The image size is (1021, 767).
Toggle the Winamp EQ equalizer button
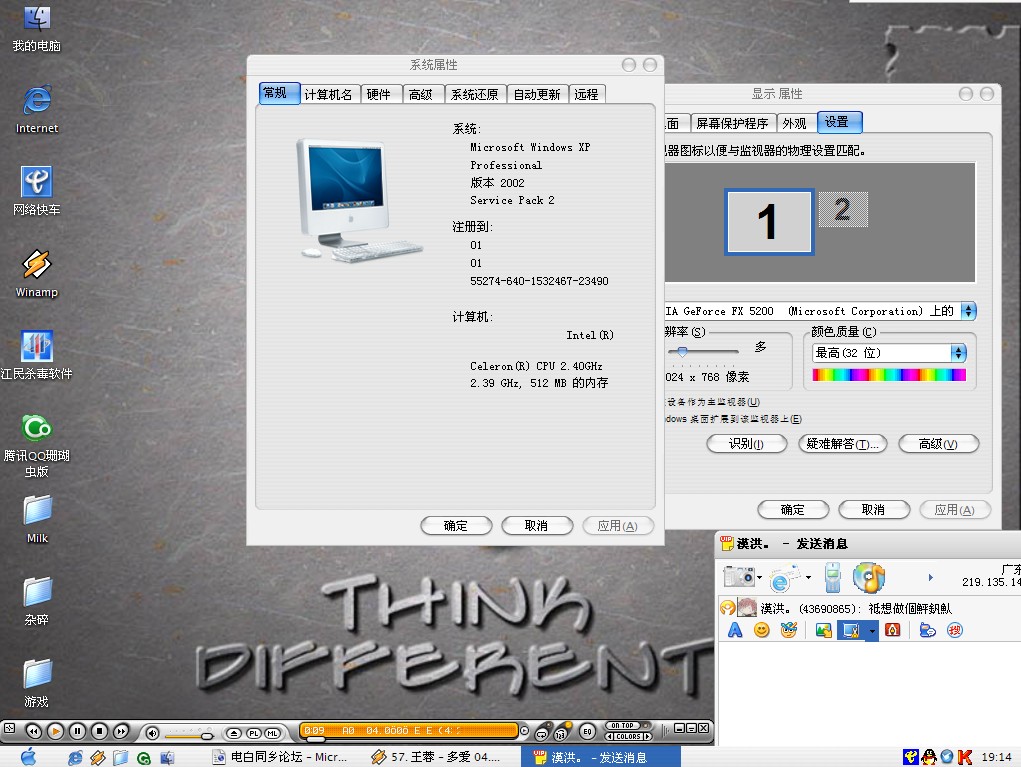point(587,731)
